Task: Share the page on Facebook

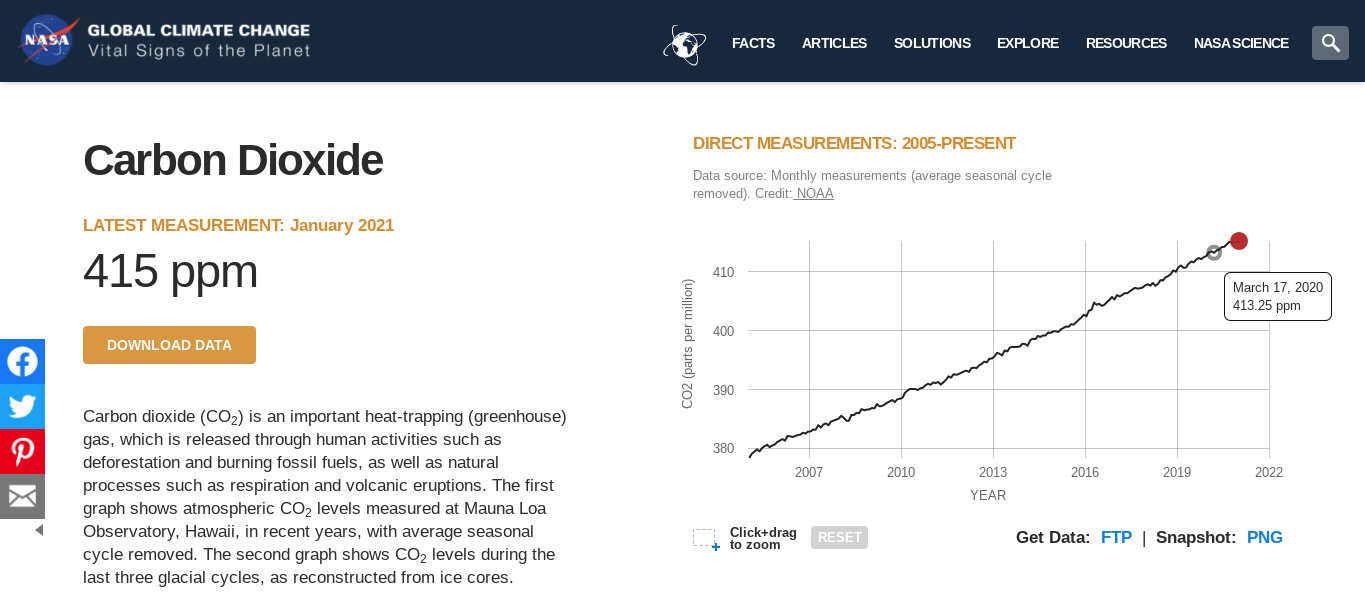Action: (x=22, y=361)
